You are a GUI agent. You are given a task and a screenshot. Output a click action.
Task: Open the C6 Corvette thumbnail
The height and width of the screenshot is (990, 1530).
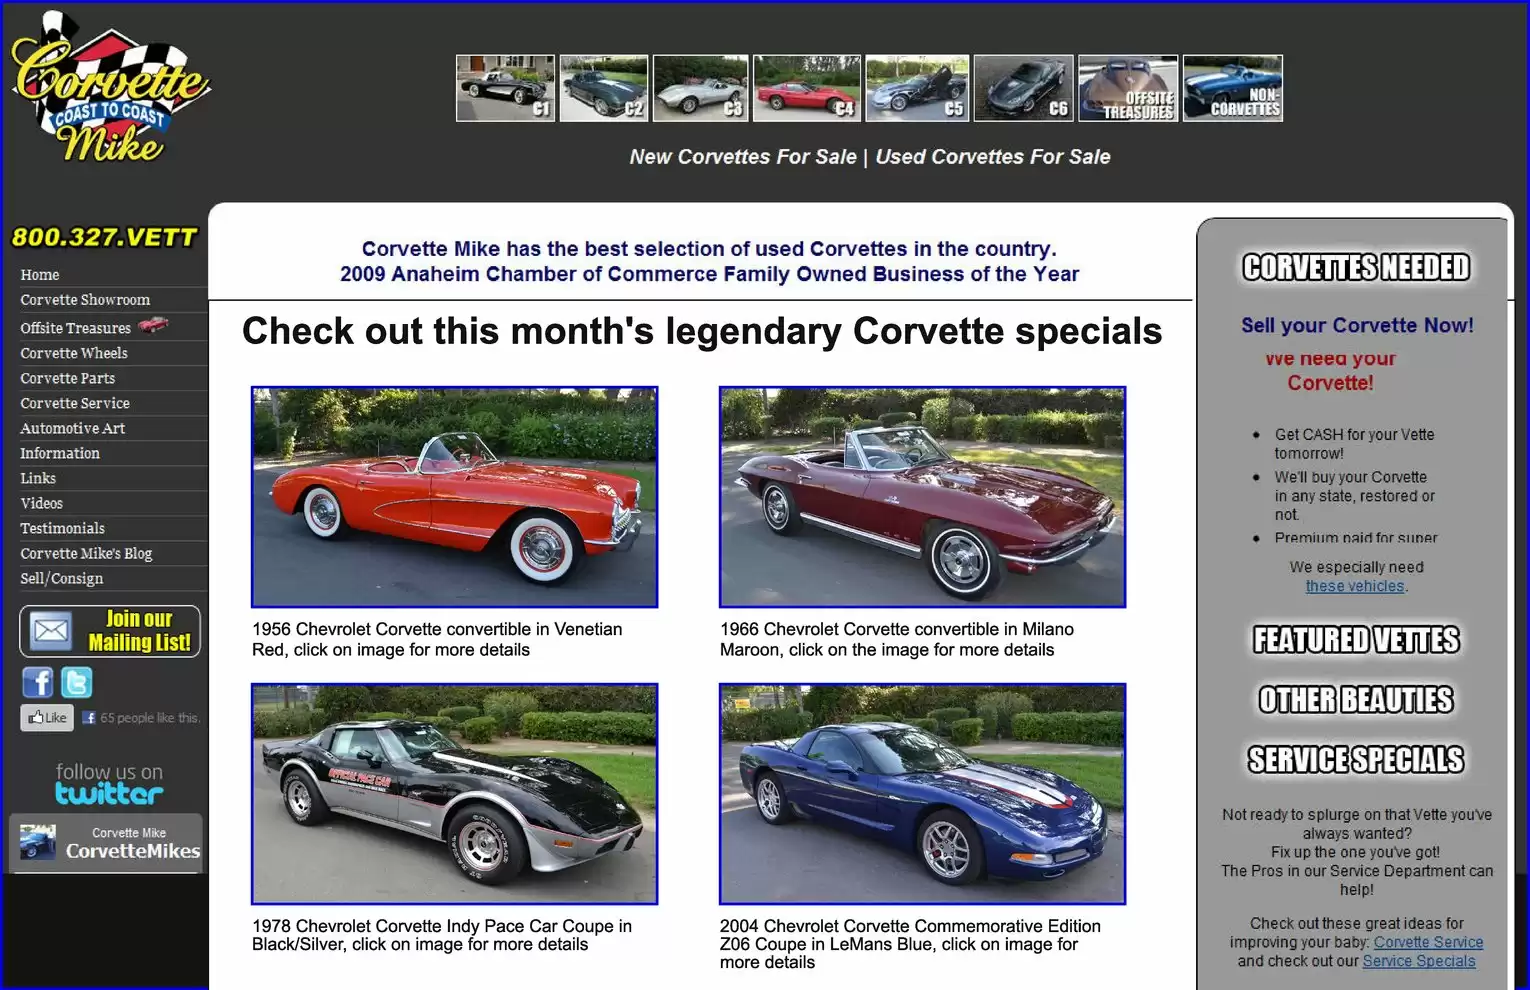coord(1024,88)
